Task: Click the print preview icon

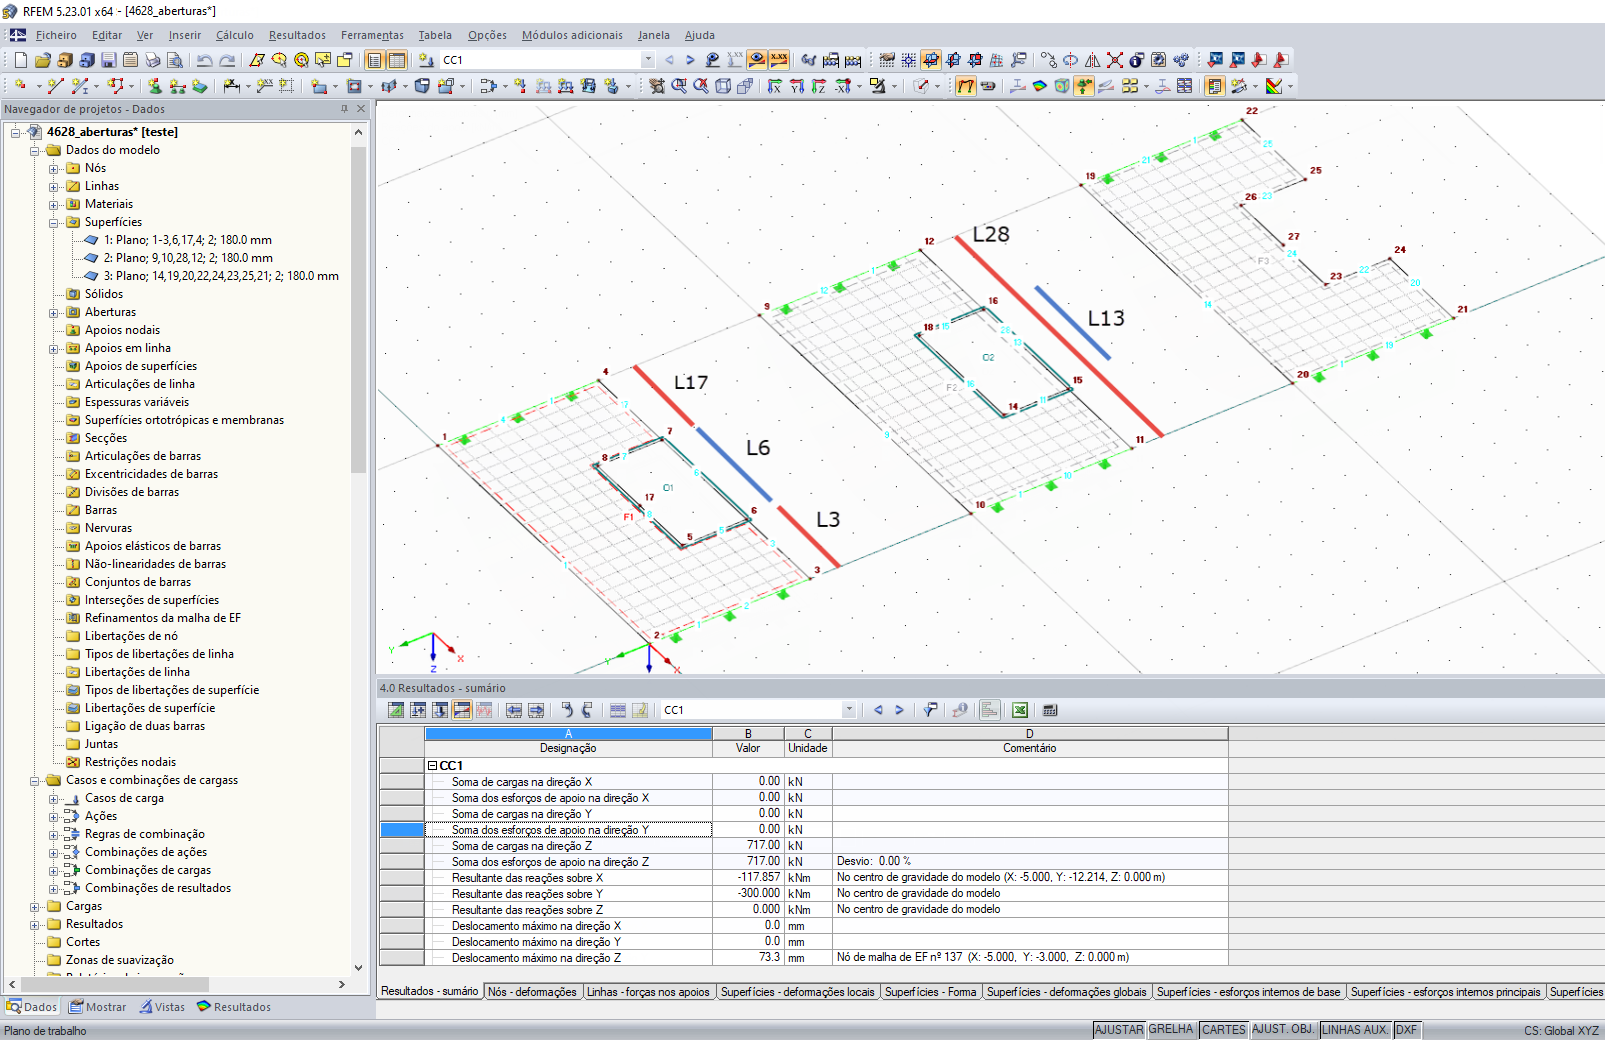Action: [x=175, y=60]
